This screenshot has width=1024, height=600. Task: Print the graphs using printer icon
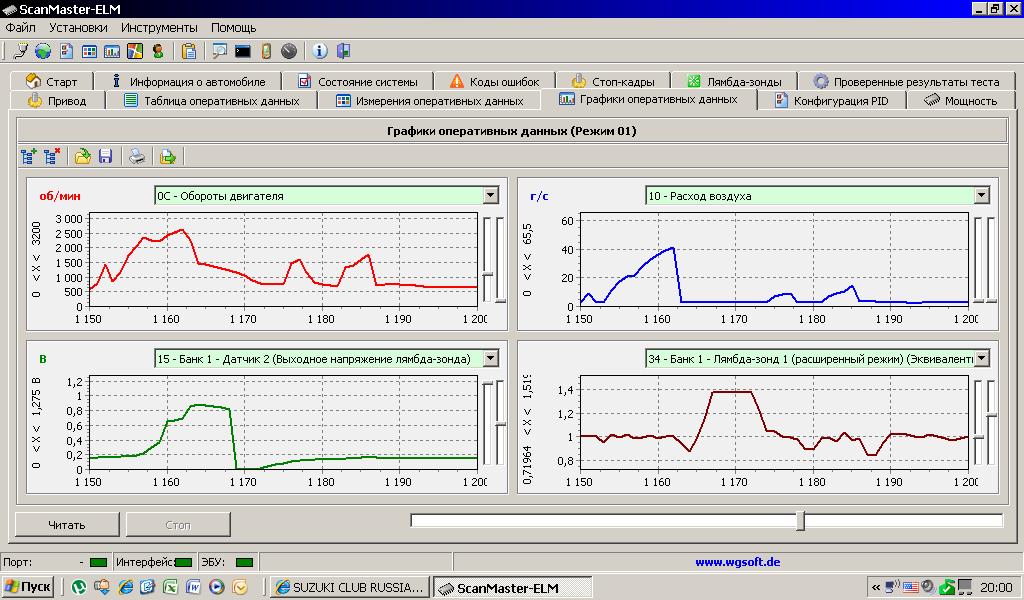tap(137, 156)
